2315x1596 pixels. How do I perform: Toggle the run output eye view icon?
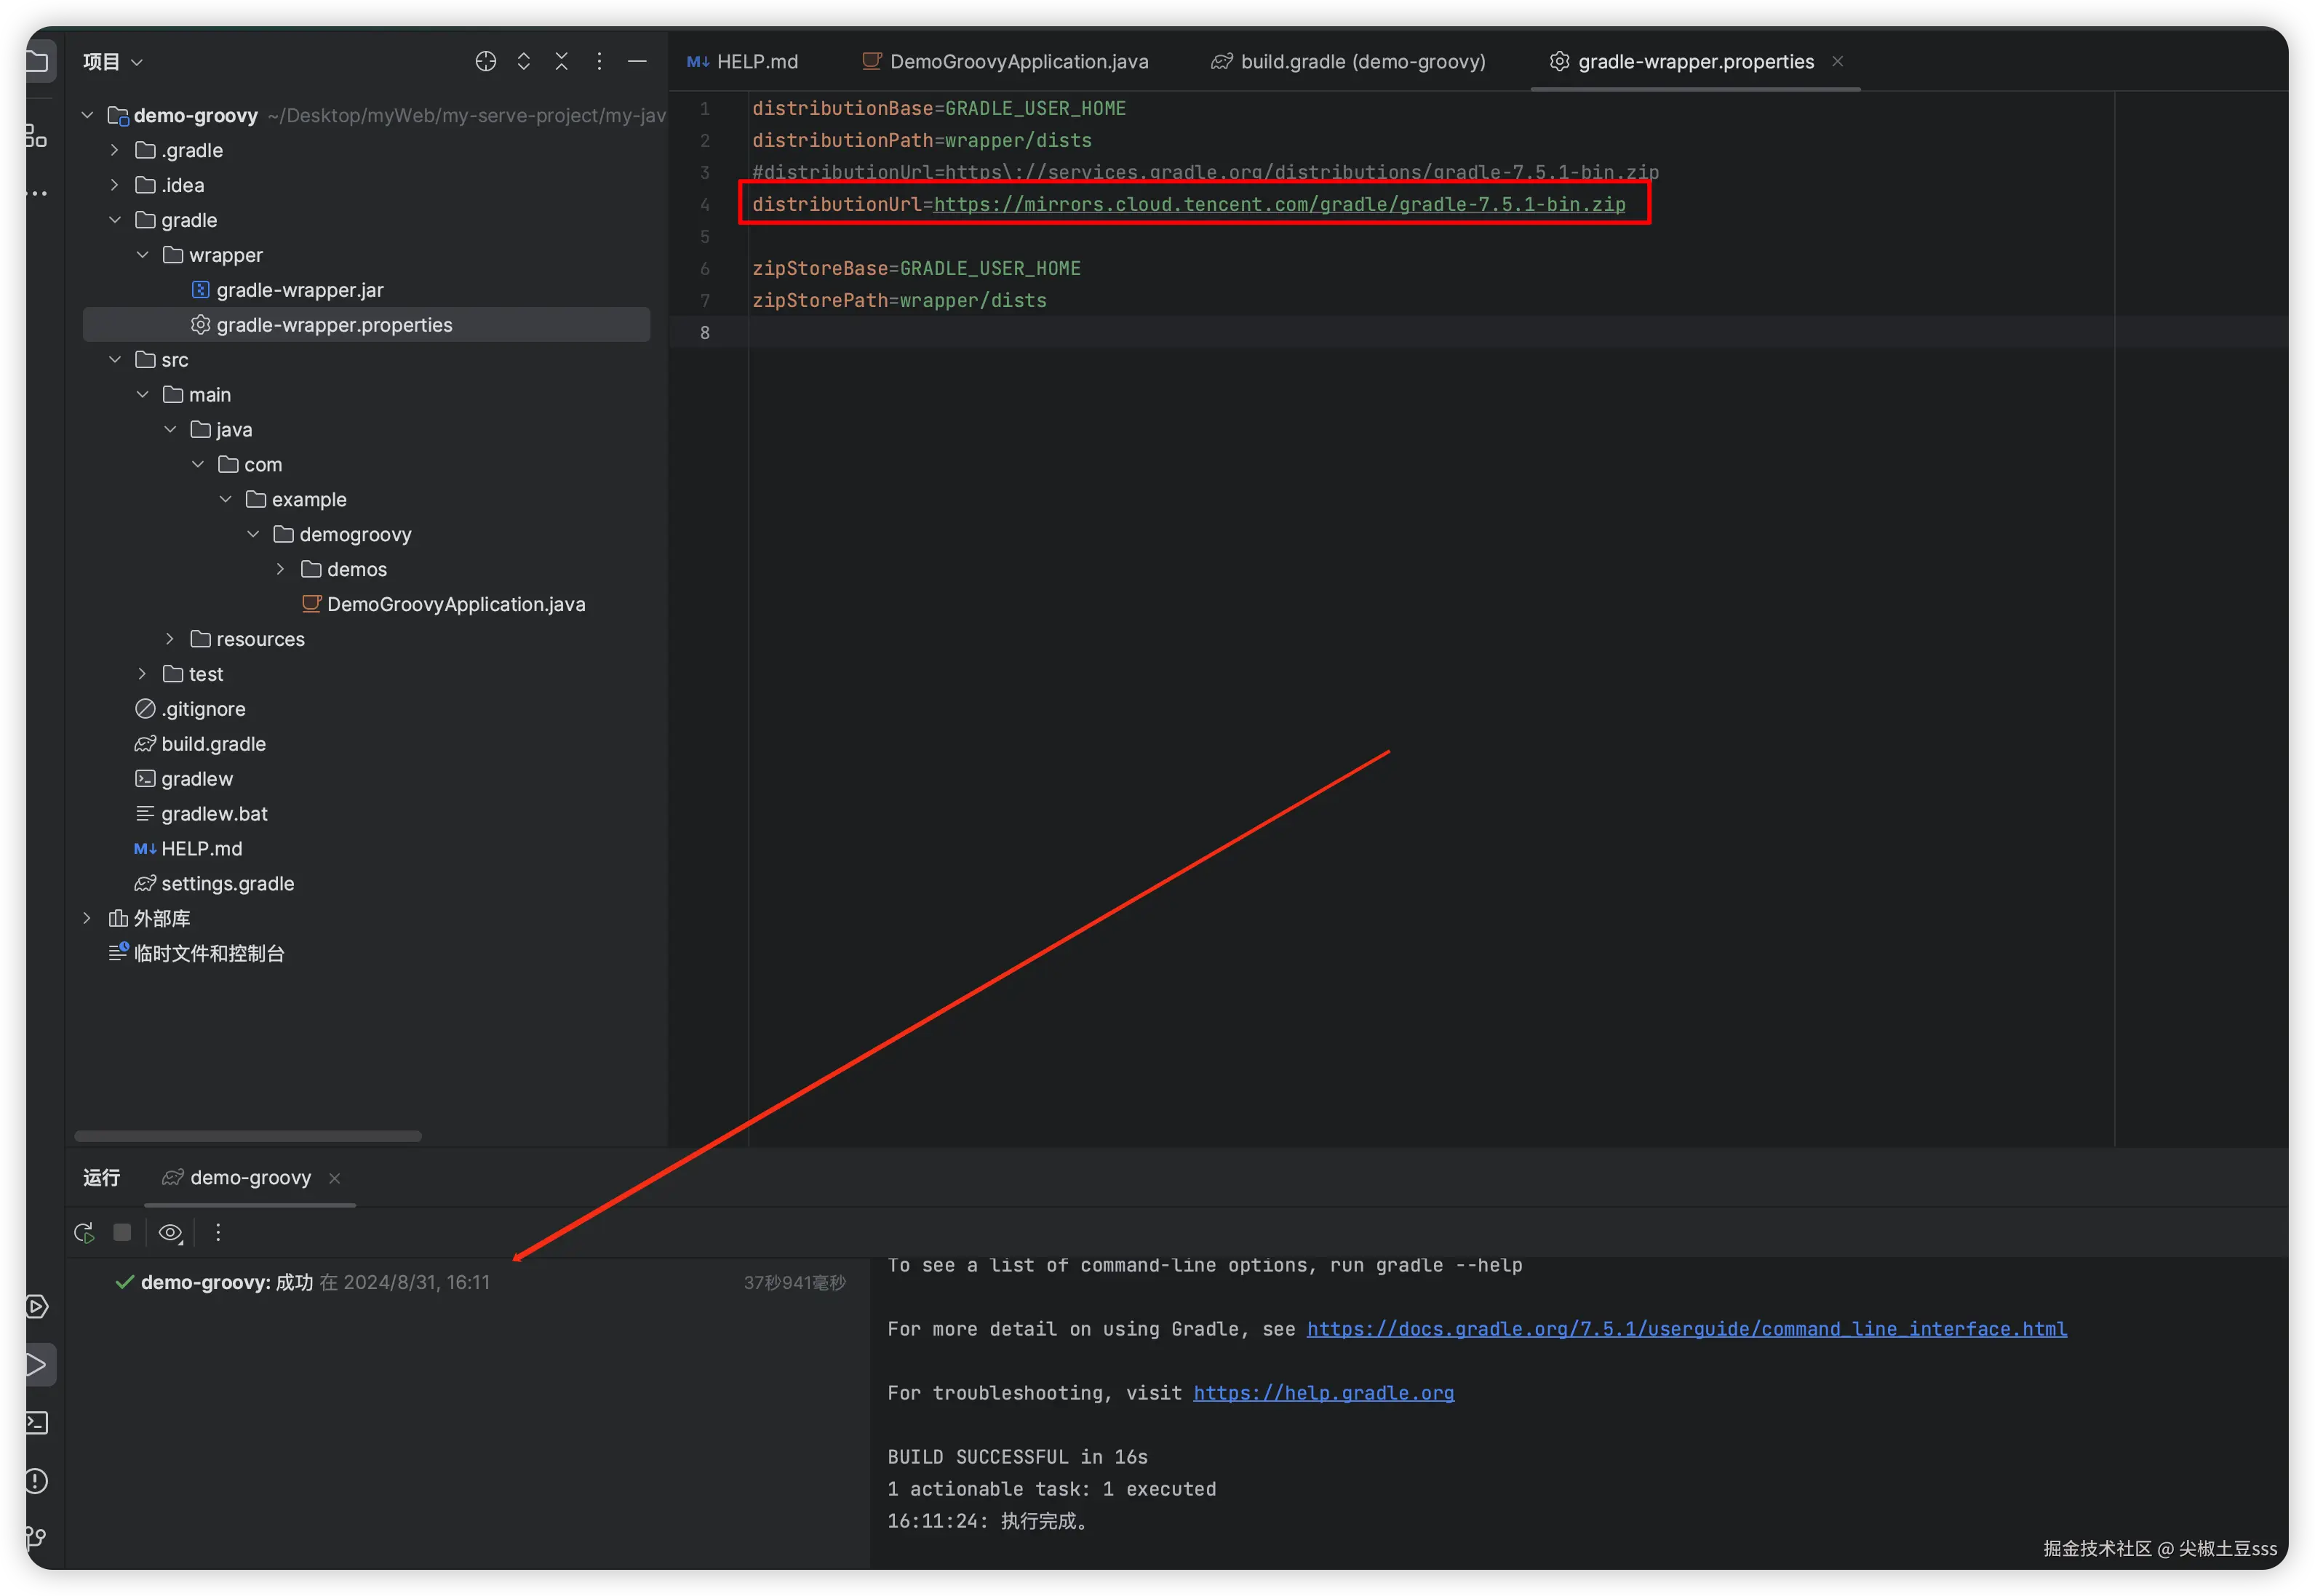(x=170, y=1233)
